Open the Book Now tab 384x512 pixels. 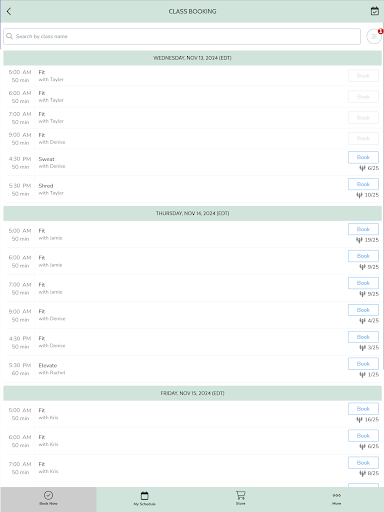pyautogui.click(x=48, y=498)
